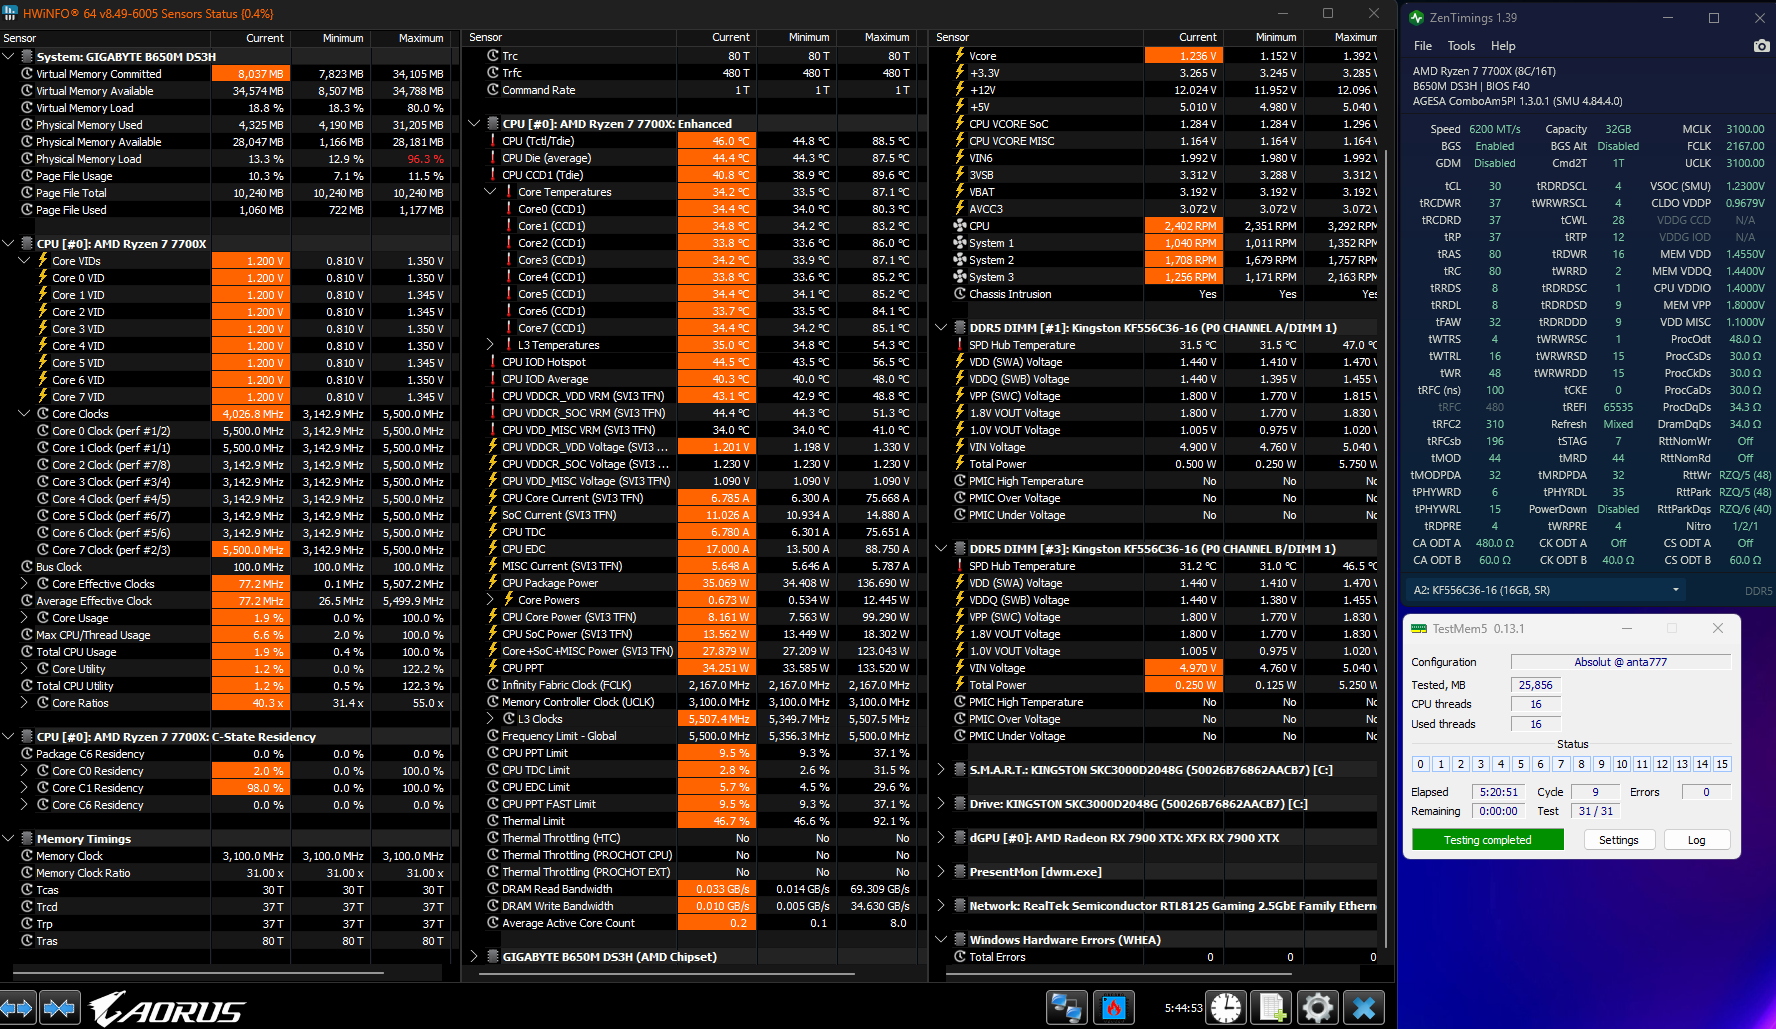This screenshot has width=1776, height=1029.
Task: Click the collapse columns arrows icon in HWiNFO
Action: 60,1007
